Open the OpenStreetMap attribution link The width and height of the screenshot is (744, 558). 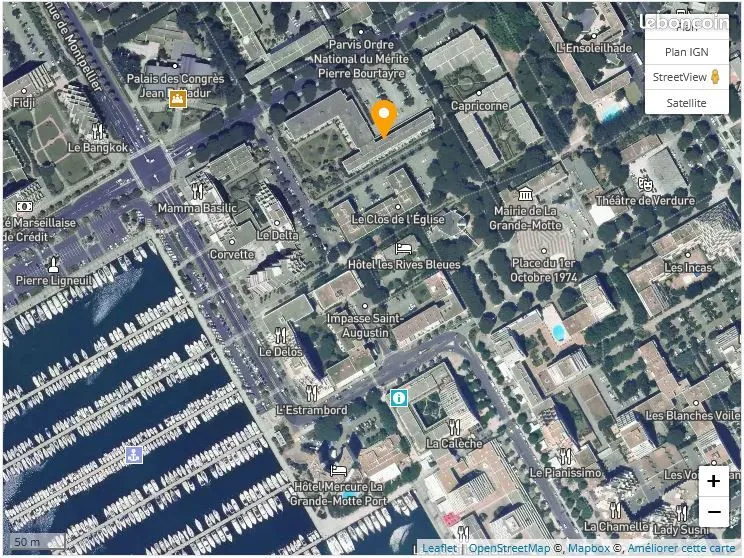click(x=510, y=548)
